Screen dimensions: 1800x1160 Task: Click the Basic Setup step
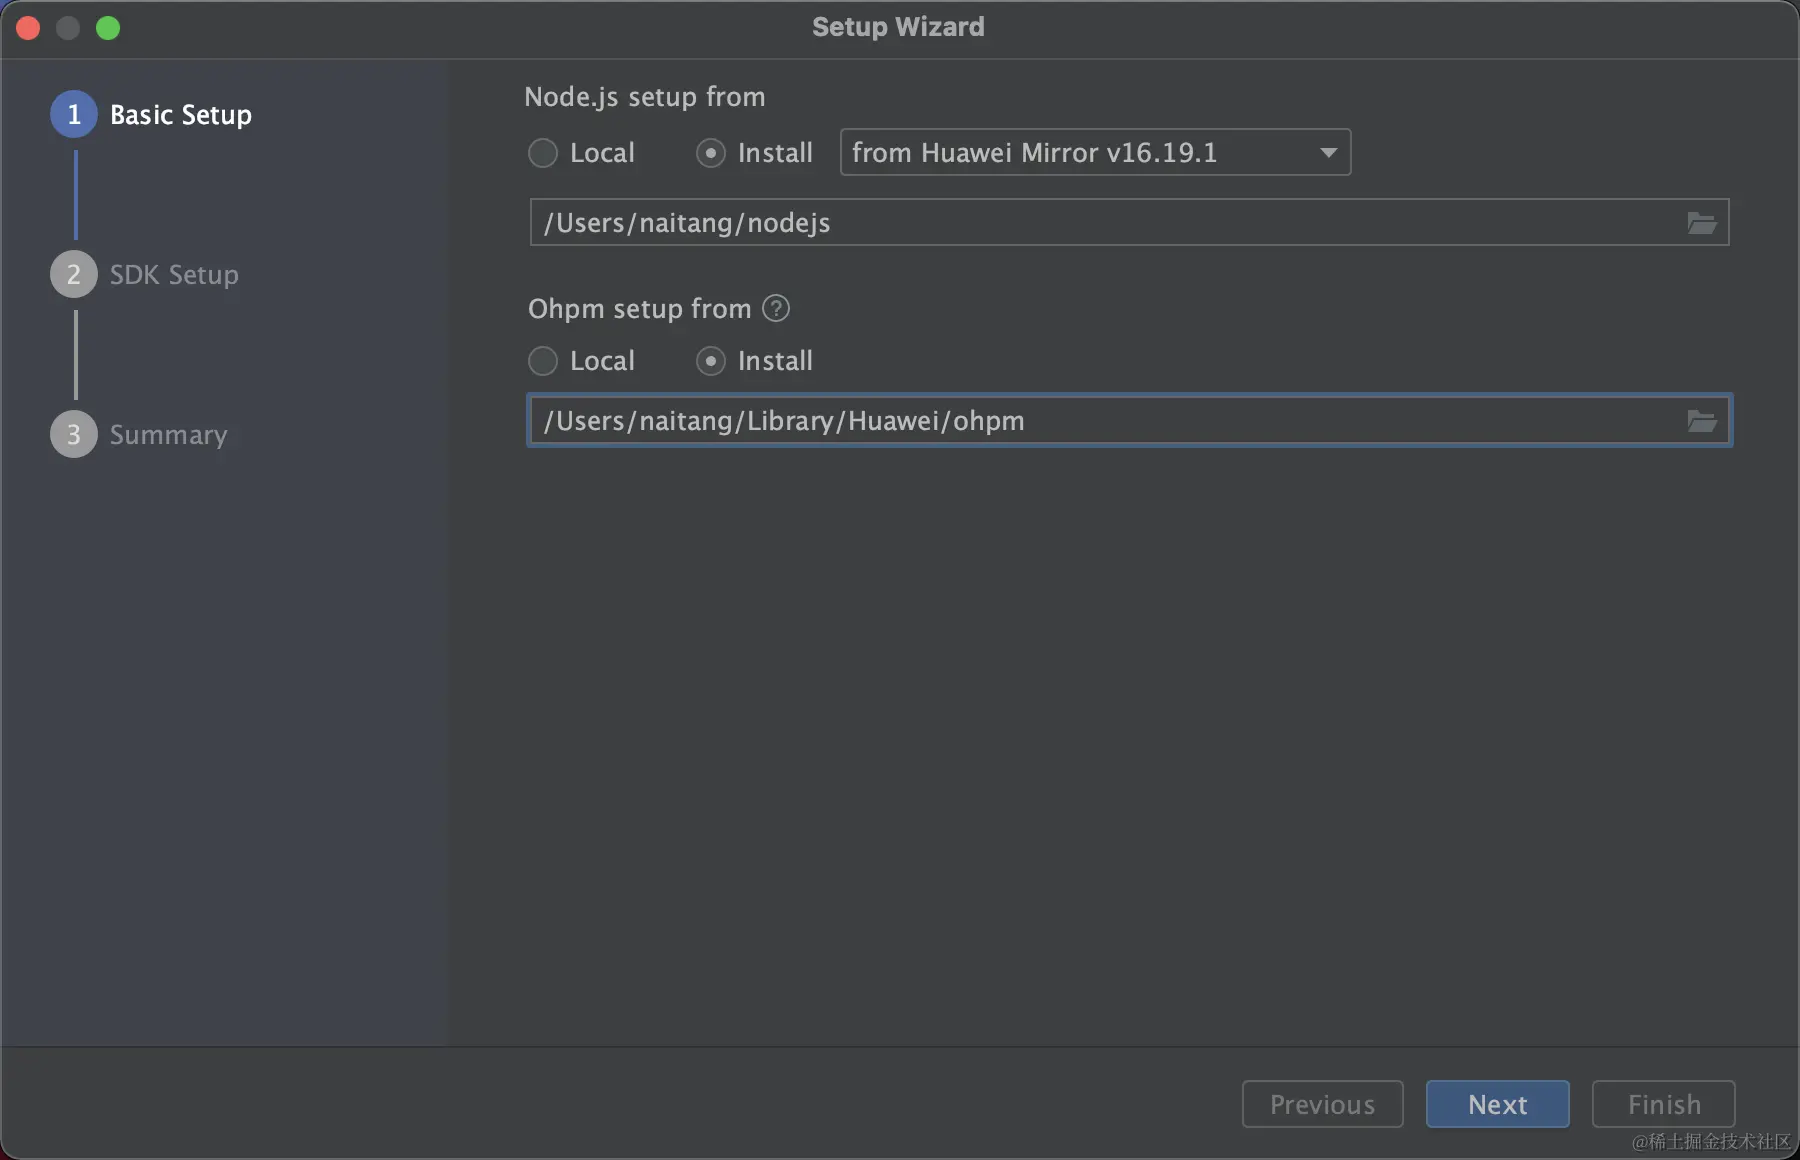pos(151,115)
